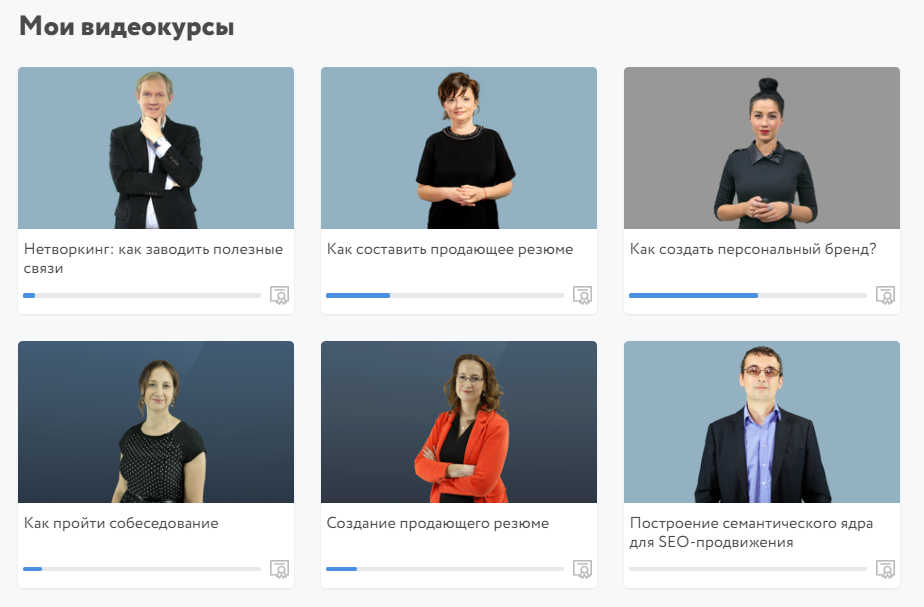The image size is (924, 607).
Task: Click title Построение семантического ядра для SEO-продвижения
Action: tap(751, 533)
